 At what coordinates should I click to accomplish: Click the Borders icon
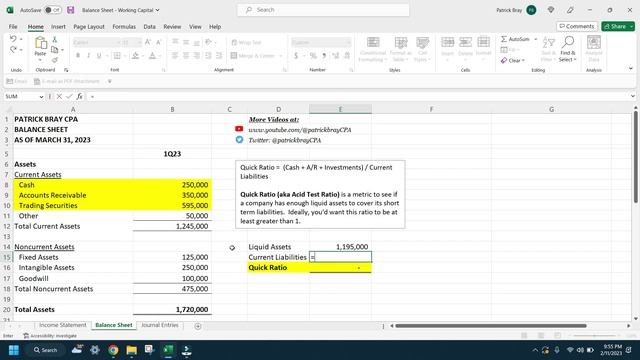coord(117,56)
